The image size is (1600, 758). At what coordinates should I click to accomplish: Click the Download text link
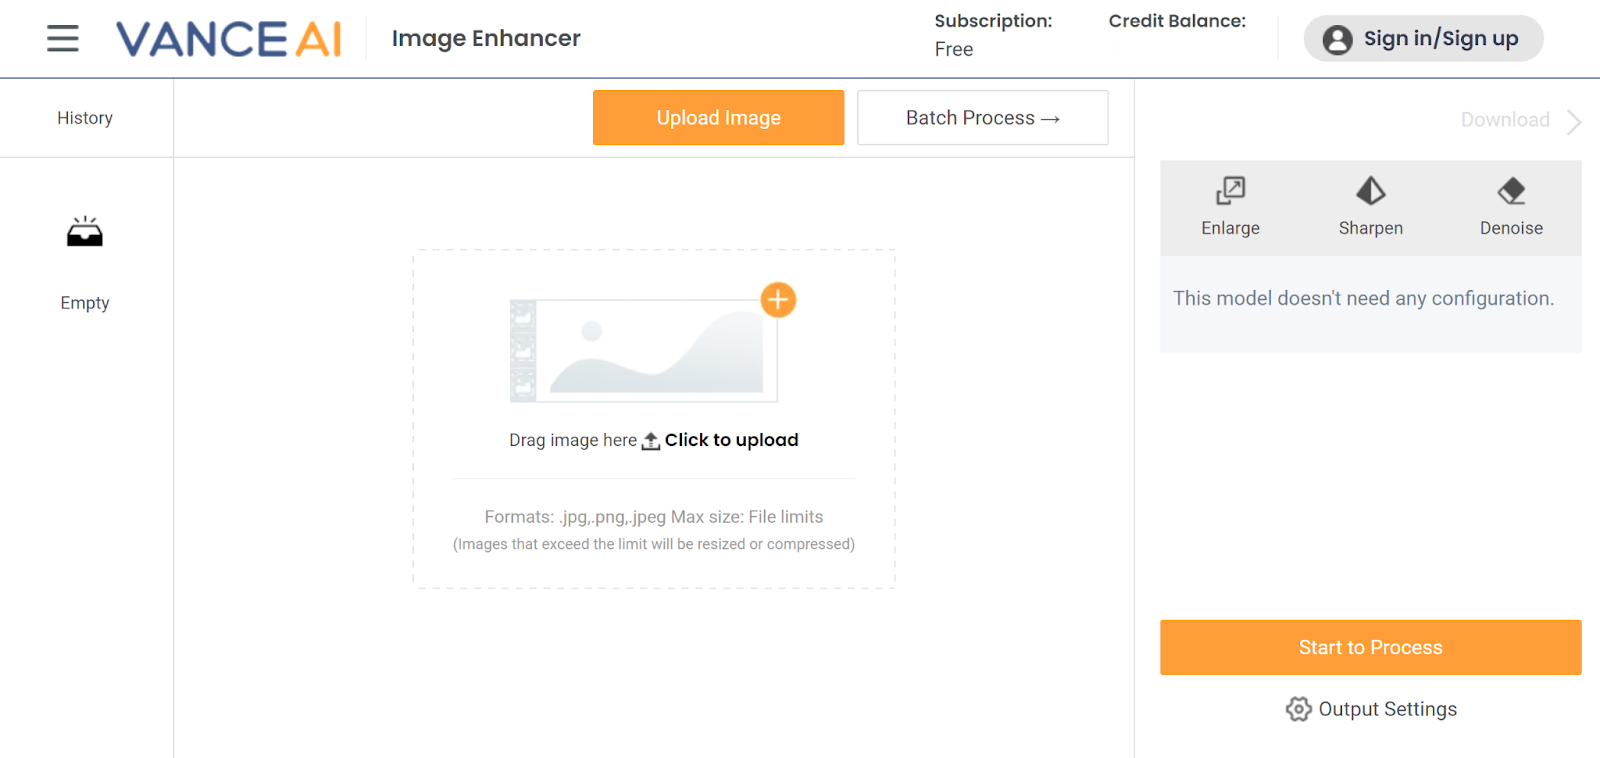click(x=1504, y=120)
